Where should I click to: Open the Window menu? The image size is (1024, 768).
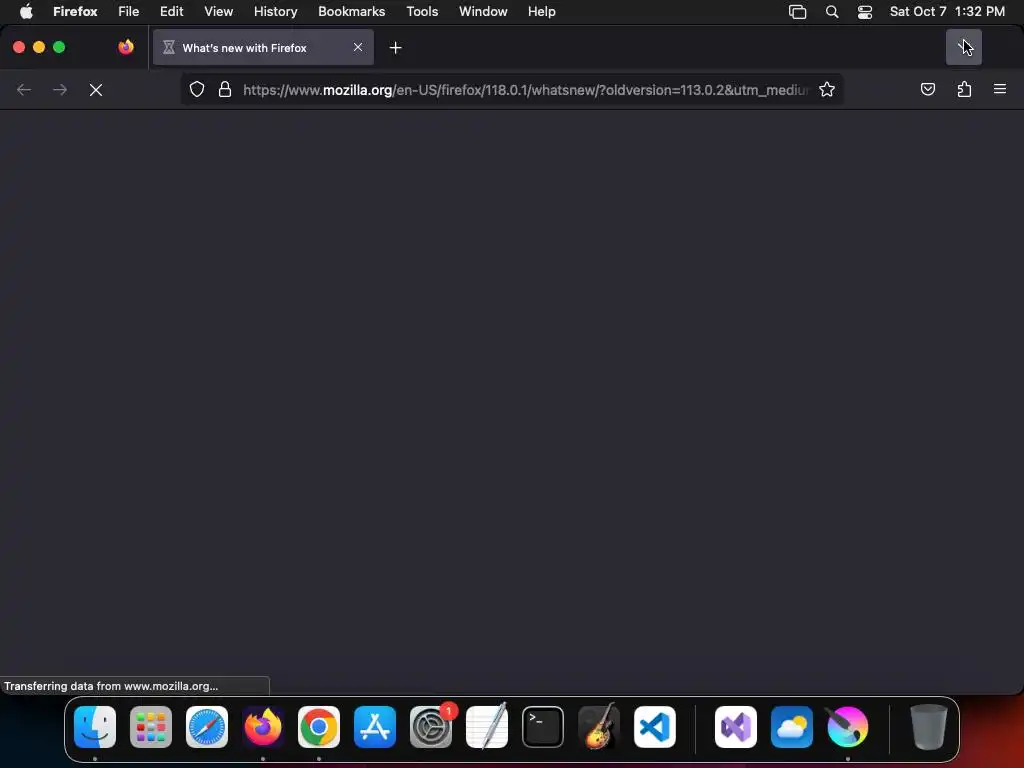[x=483, y=12]
